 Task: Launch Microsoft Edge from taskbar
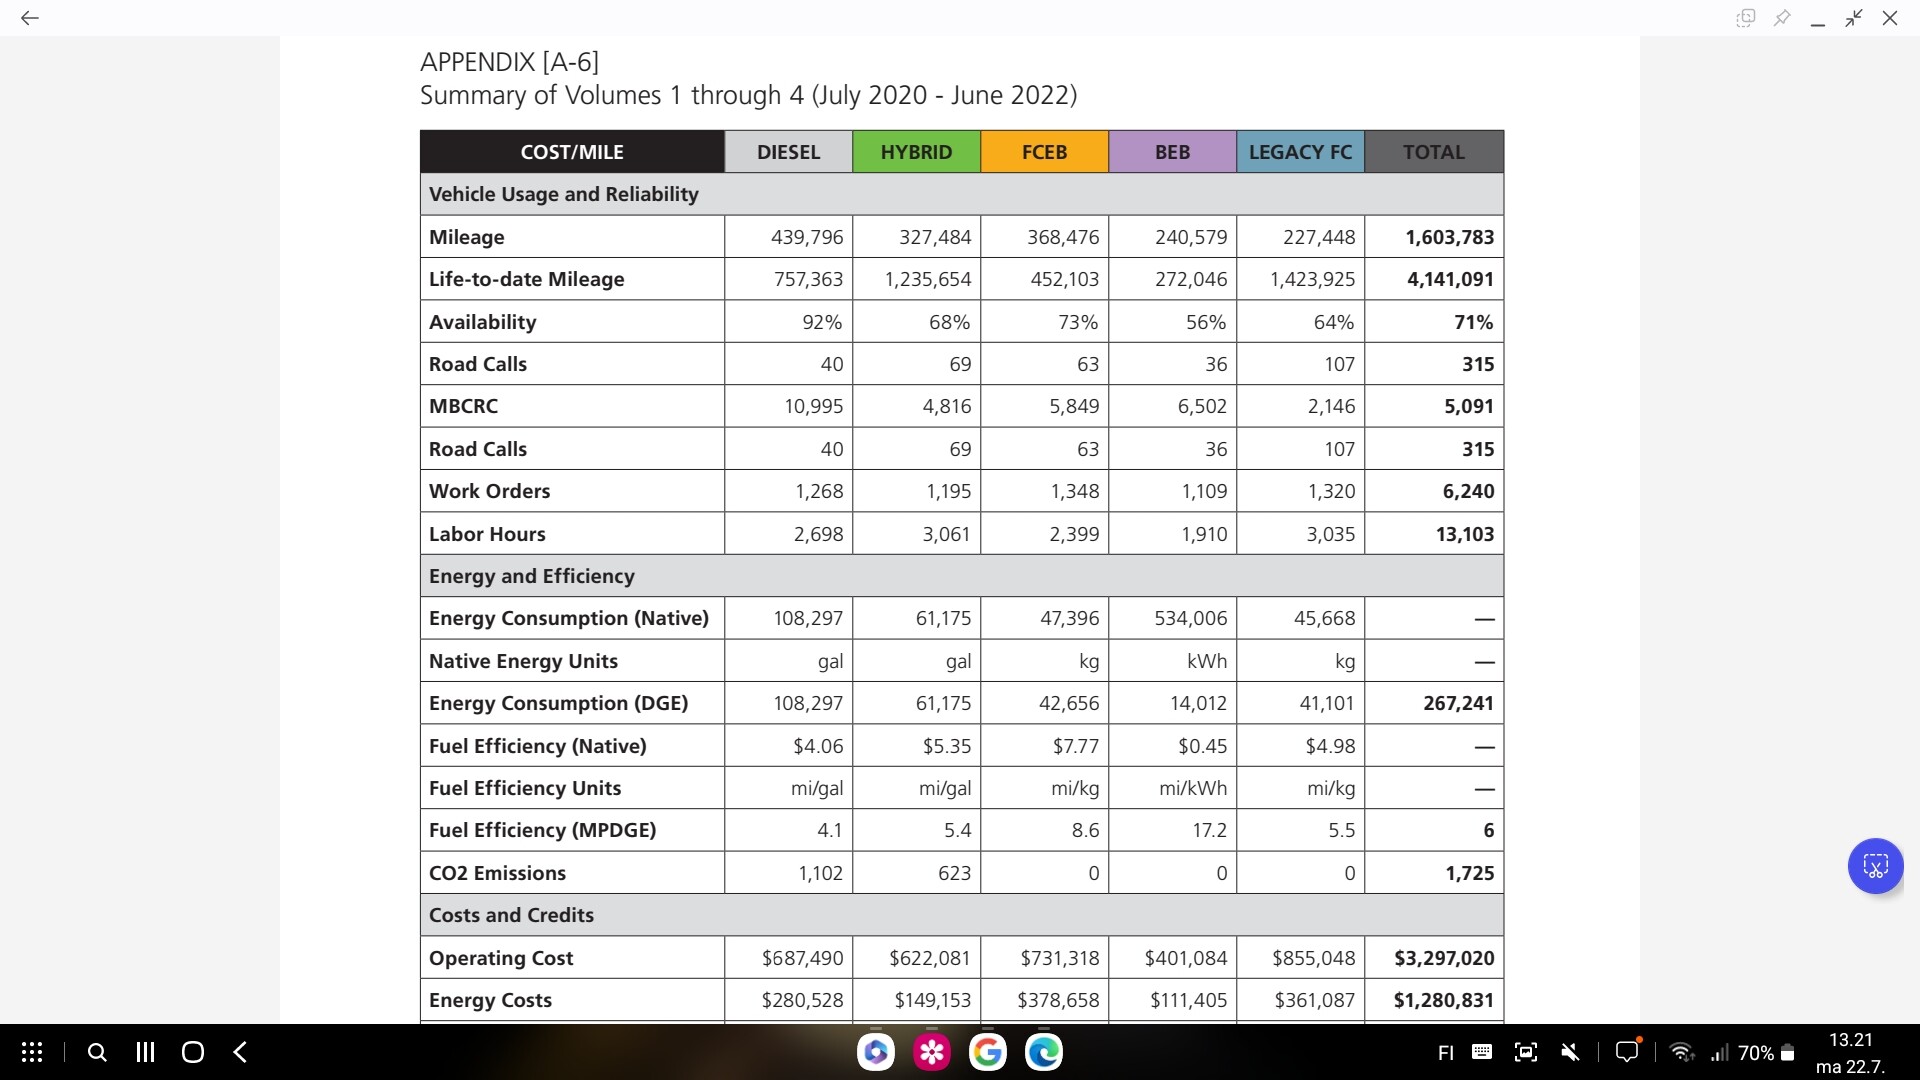(1044, 1052)
